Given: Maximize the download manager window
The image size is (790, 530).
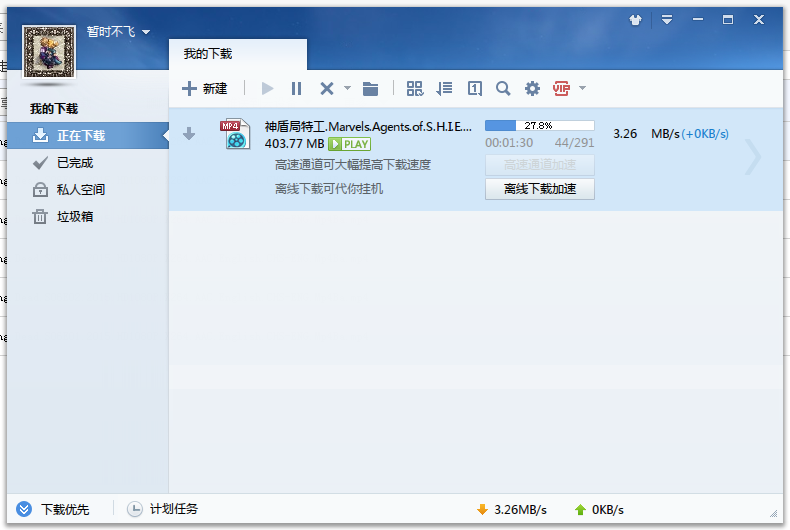Looking at the screenshot, I should 728,20.
